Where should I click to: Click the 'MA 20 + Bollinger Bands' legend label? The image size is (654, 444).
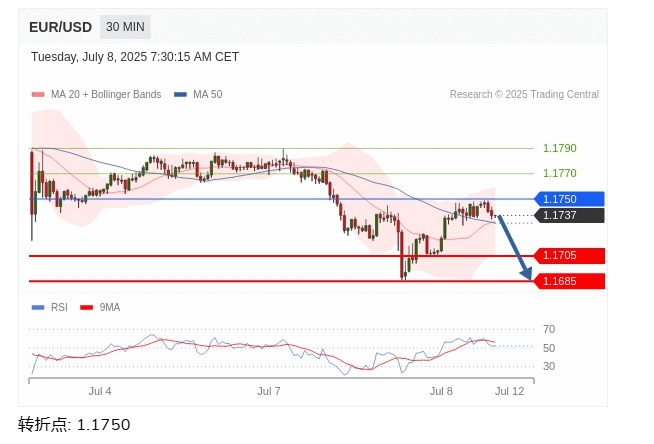[106, 94]
